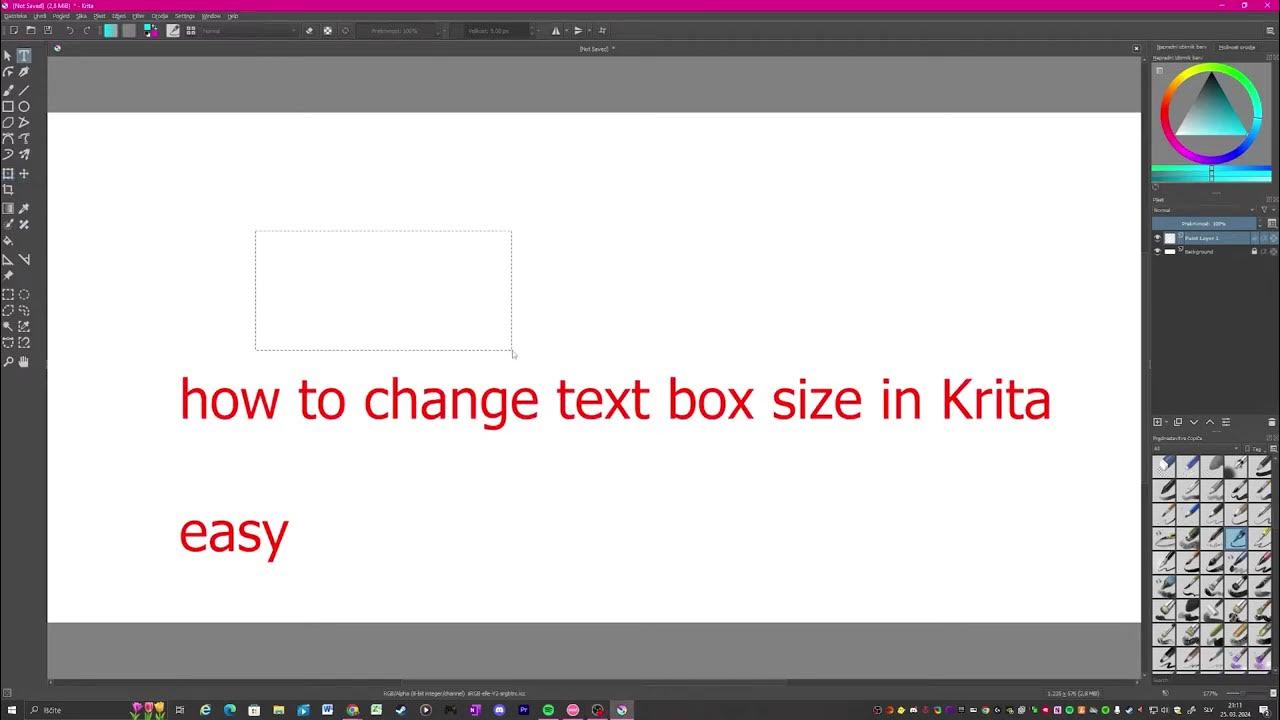Screen dimensions: 1280x720
Task: Select the shape Select (arrow) tool
Action: [8, 56]
